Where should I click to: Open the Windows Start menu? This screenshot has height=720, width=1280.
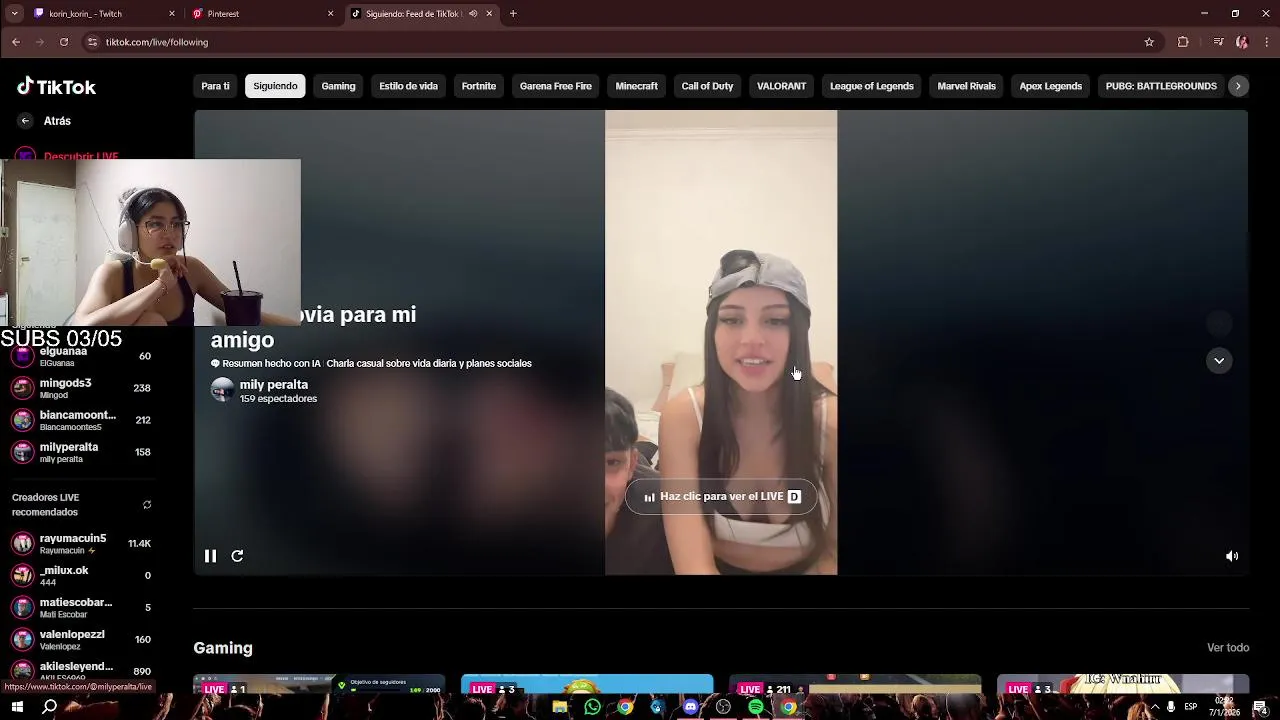point(17,707)
